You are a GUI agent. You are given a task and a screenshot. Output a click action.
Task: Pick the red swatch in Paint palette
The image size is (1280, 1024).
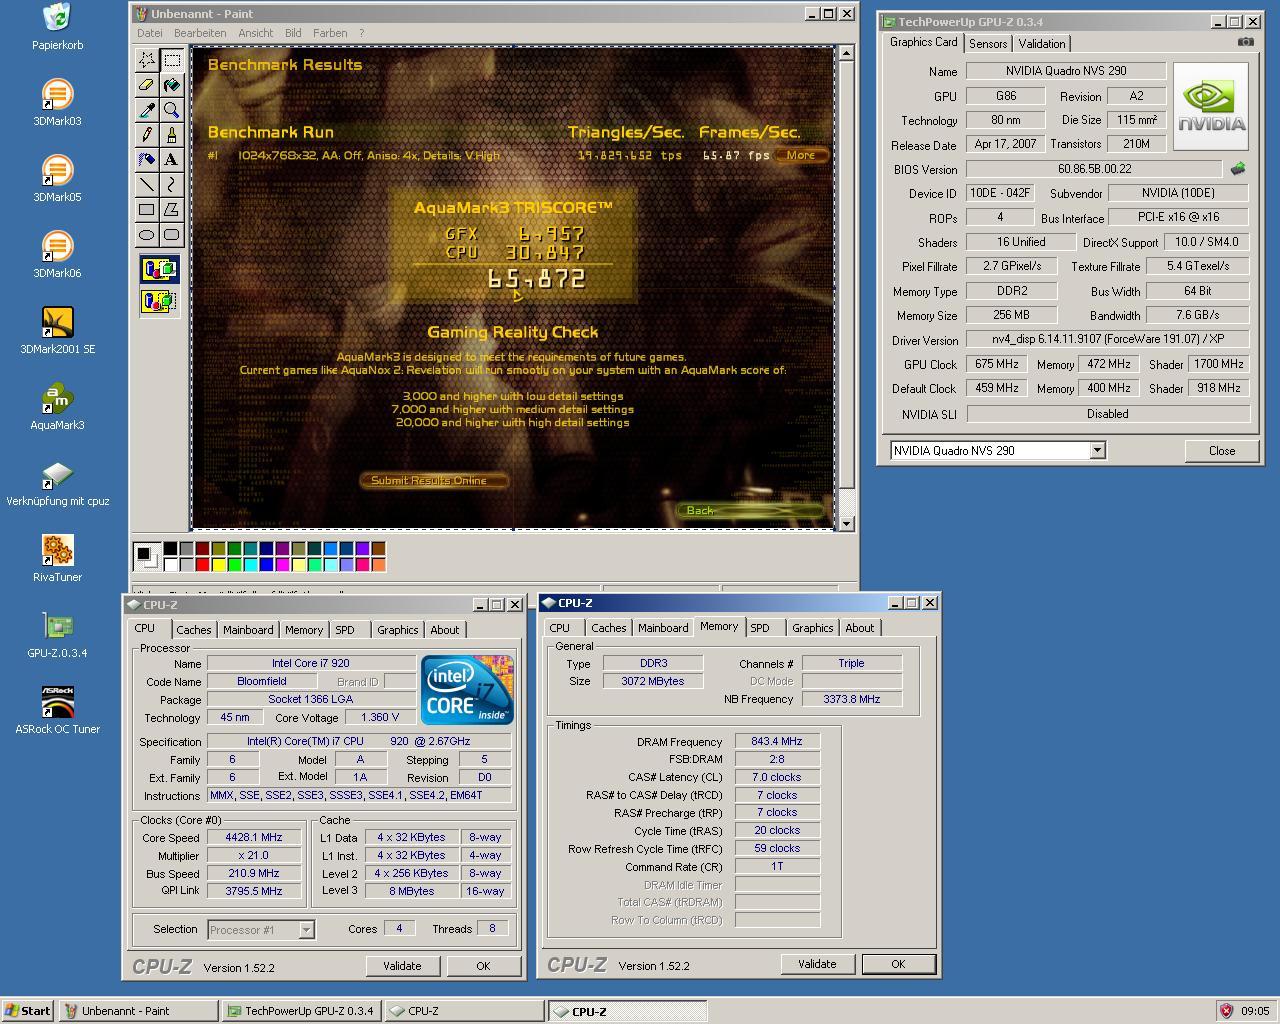click(x=202, y=565)
